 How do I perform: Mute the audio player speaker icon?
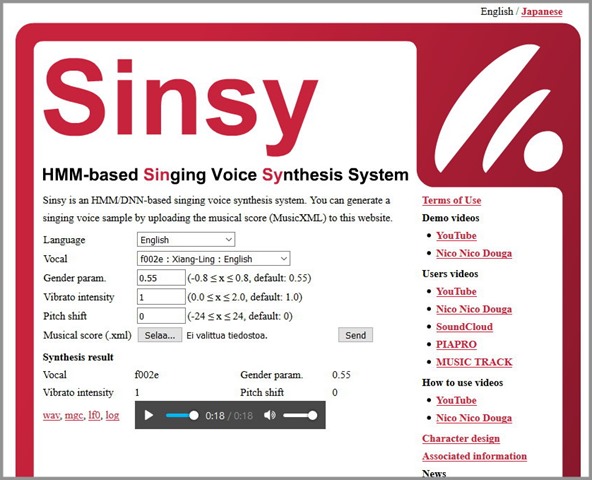point(270,415)
